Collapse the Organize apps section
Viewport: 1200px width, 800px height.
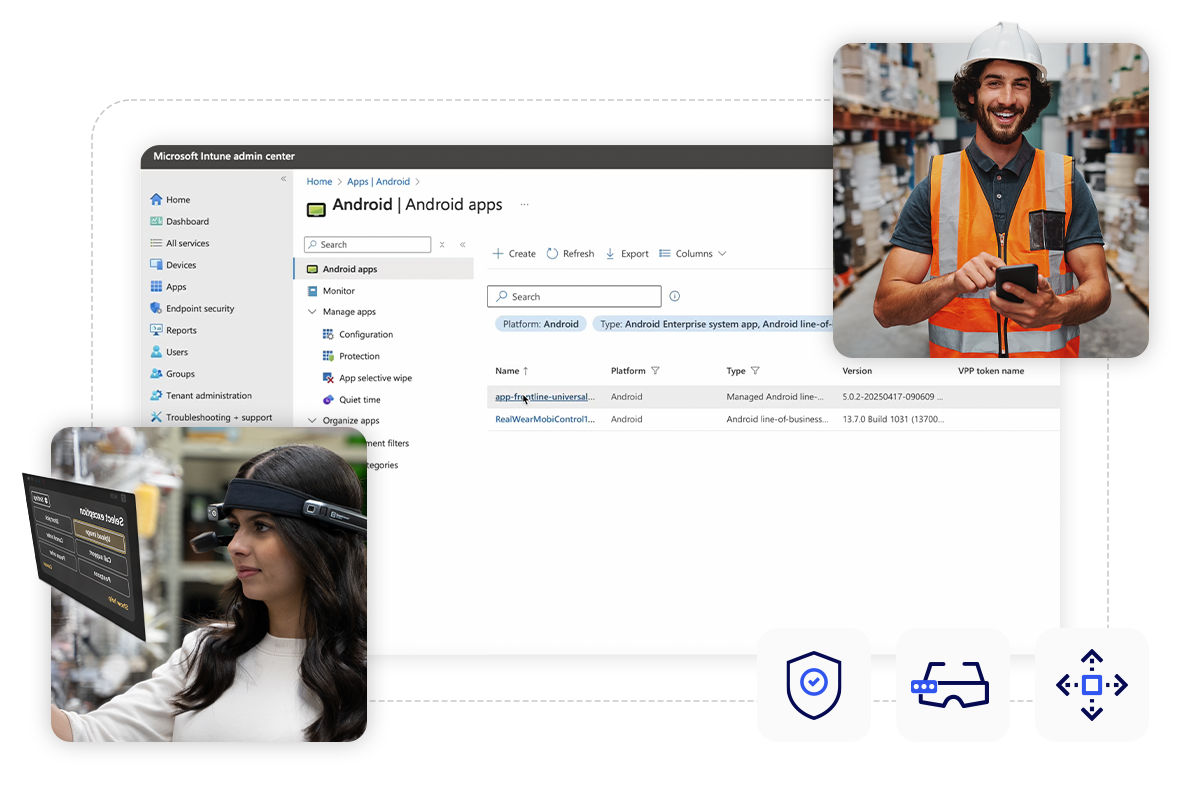pos(312,421)
